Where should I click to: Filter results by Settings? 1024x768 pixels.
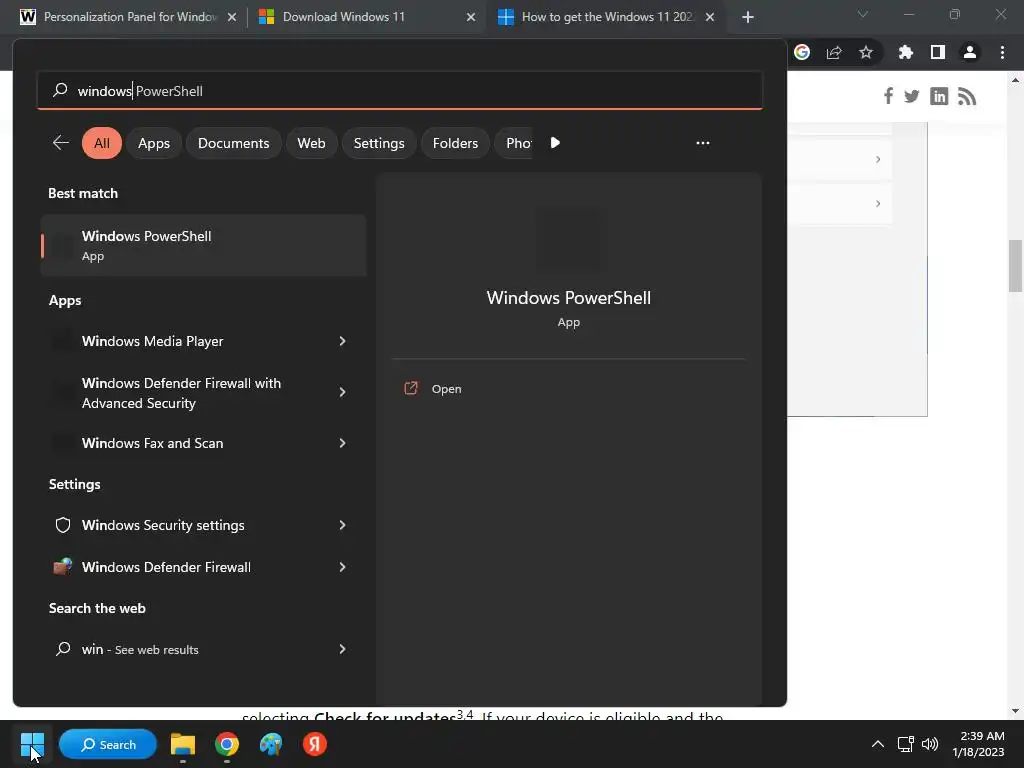379,143
